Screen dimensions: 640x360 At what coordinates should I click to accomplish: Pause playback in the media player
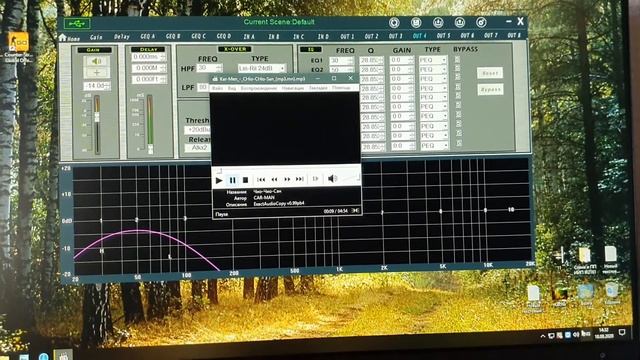point(232,180)
